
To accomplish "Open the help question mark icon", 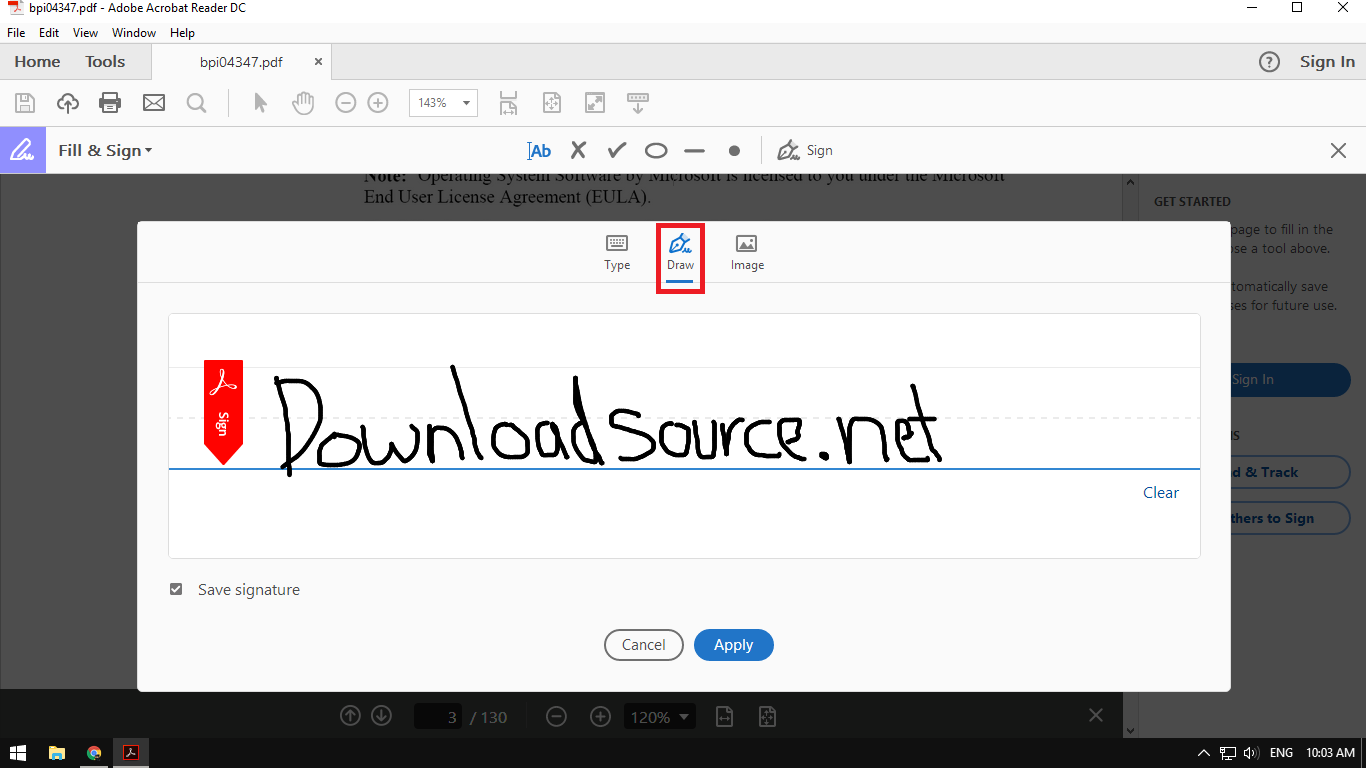I will [1269, 62].
